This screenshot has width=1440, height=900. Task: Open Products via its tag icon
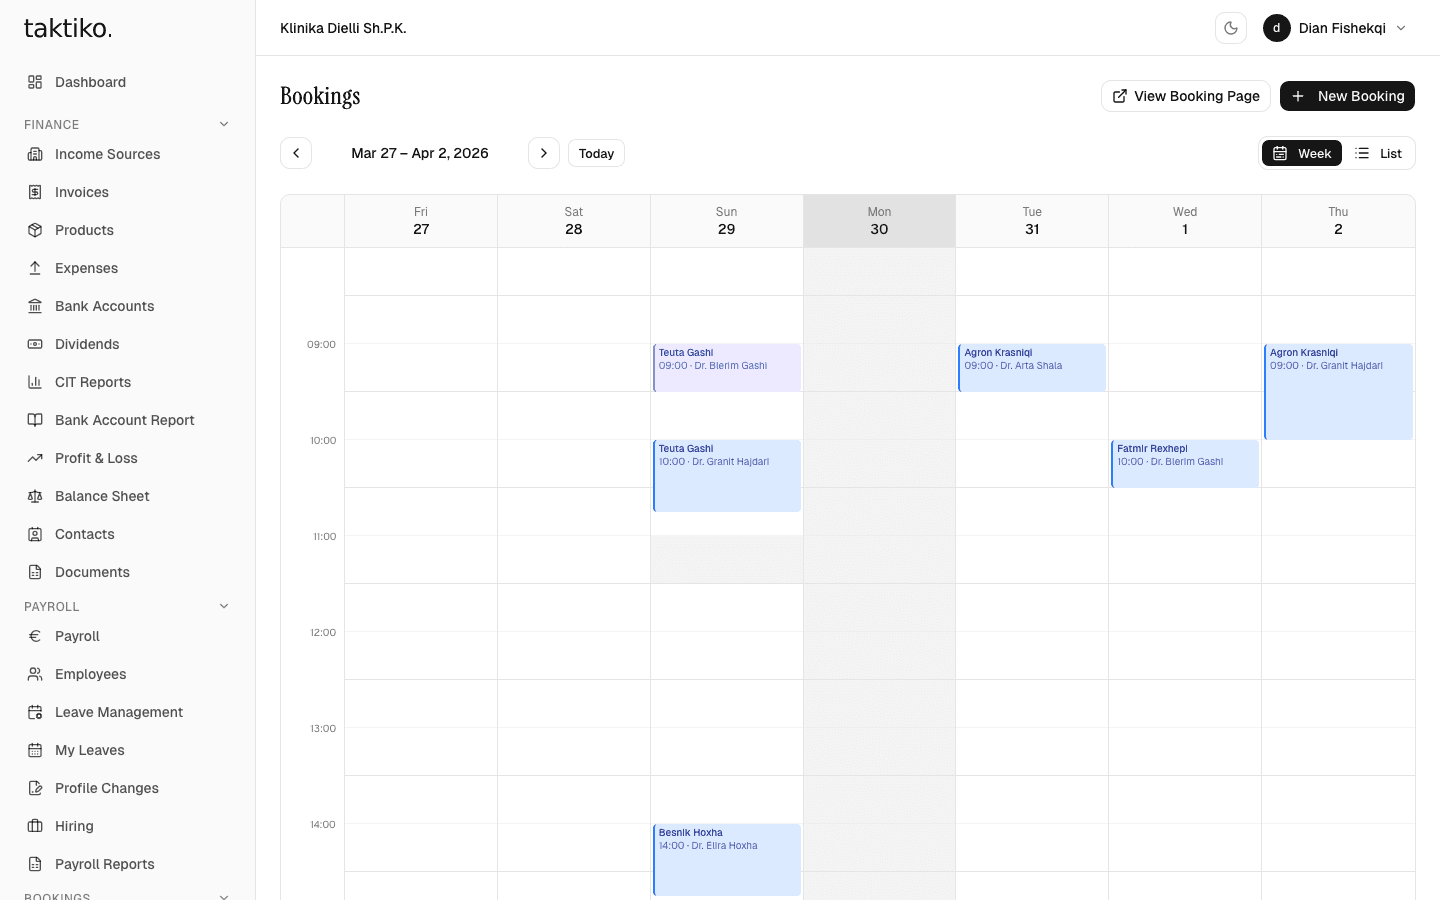[x=36, y=230]
